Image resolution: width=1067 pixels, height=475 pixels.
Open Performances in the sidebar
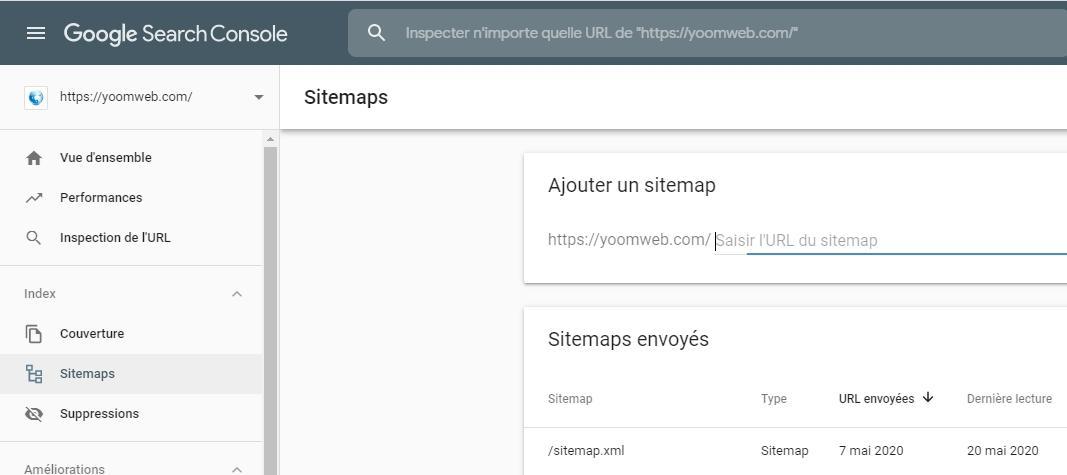[x=101, y=198]
